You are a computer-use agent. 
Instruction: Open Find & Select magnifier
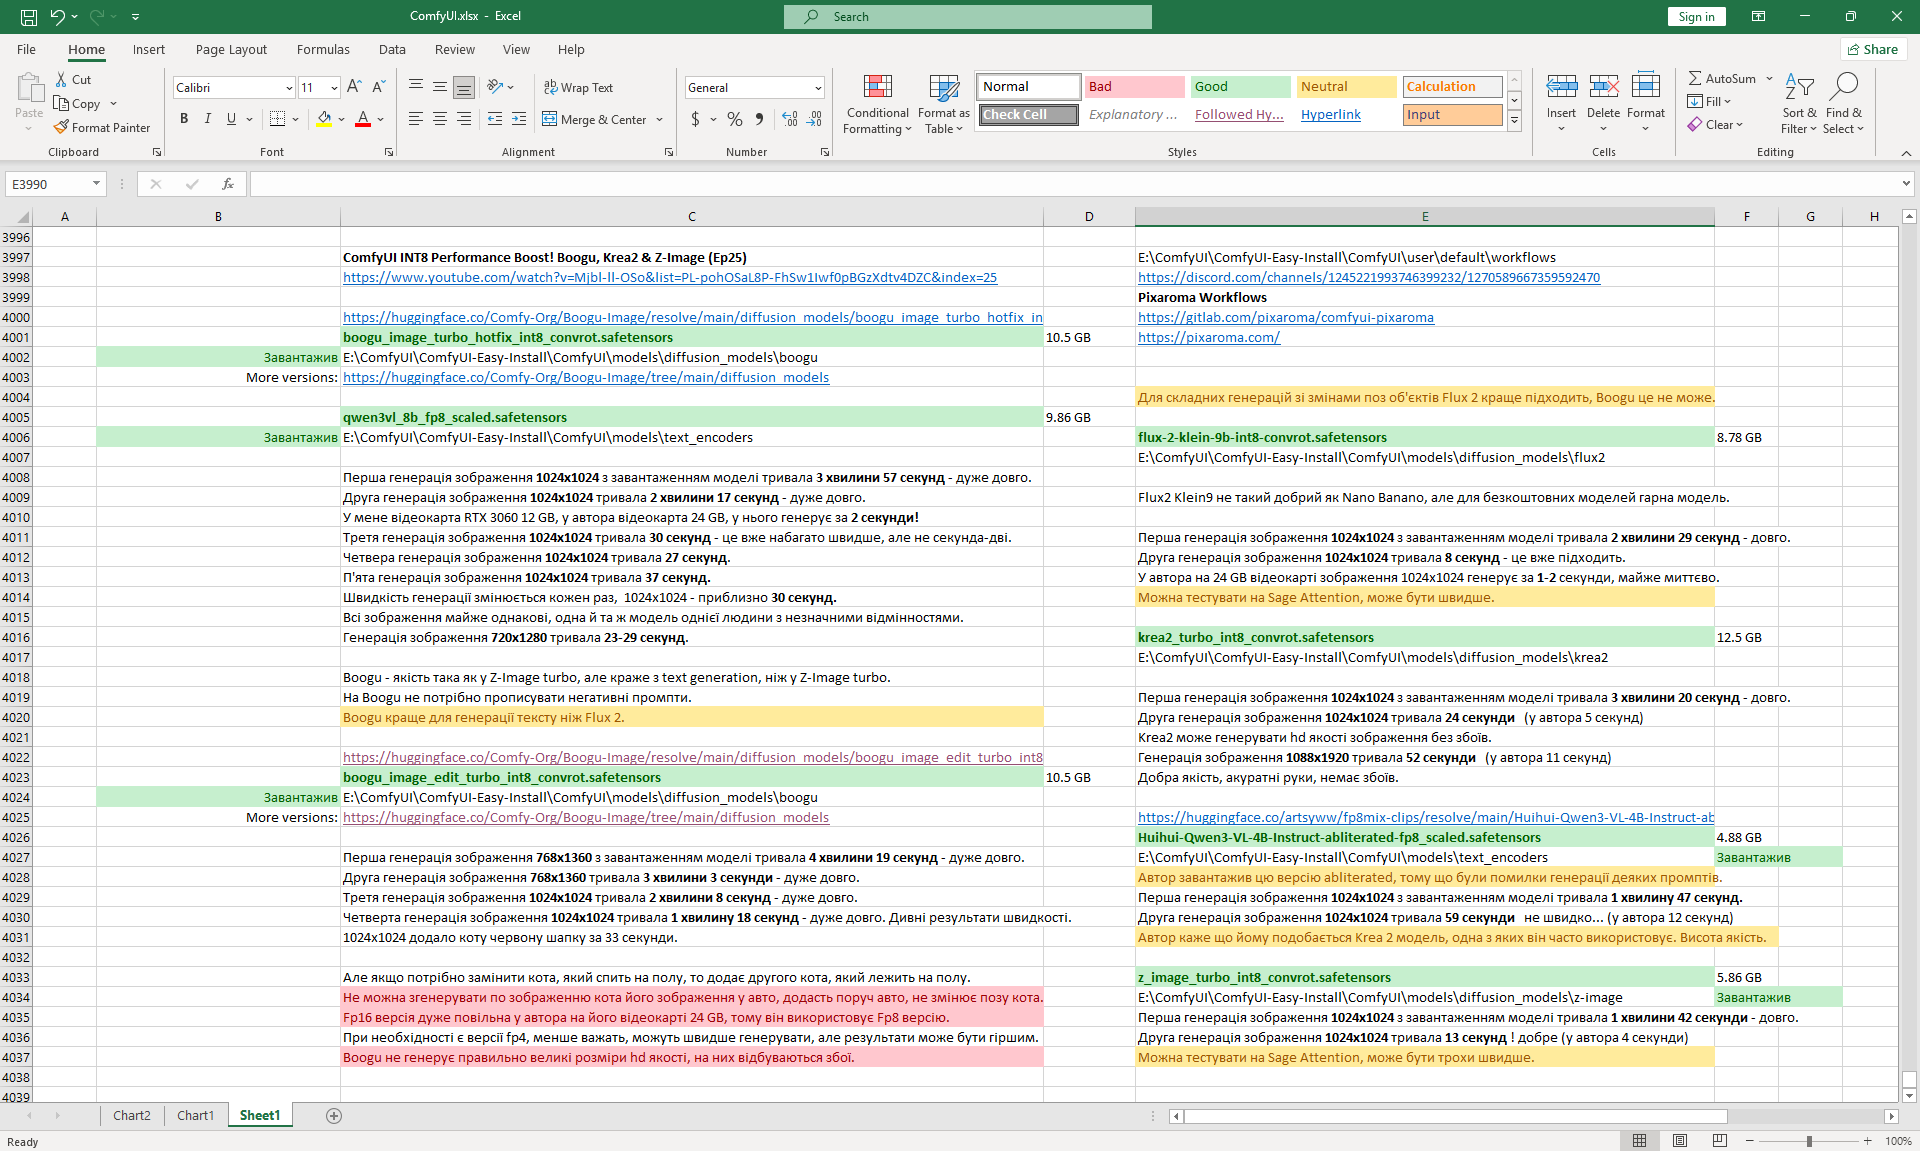click(1843, 87)
